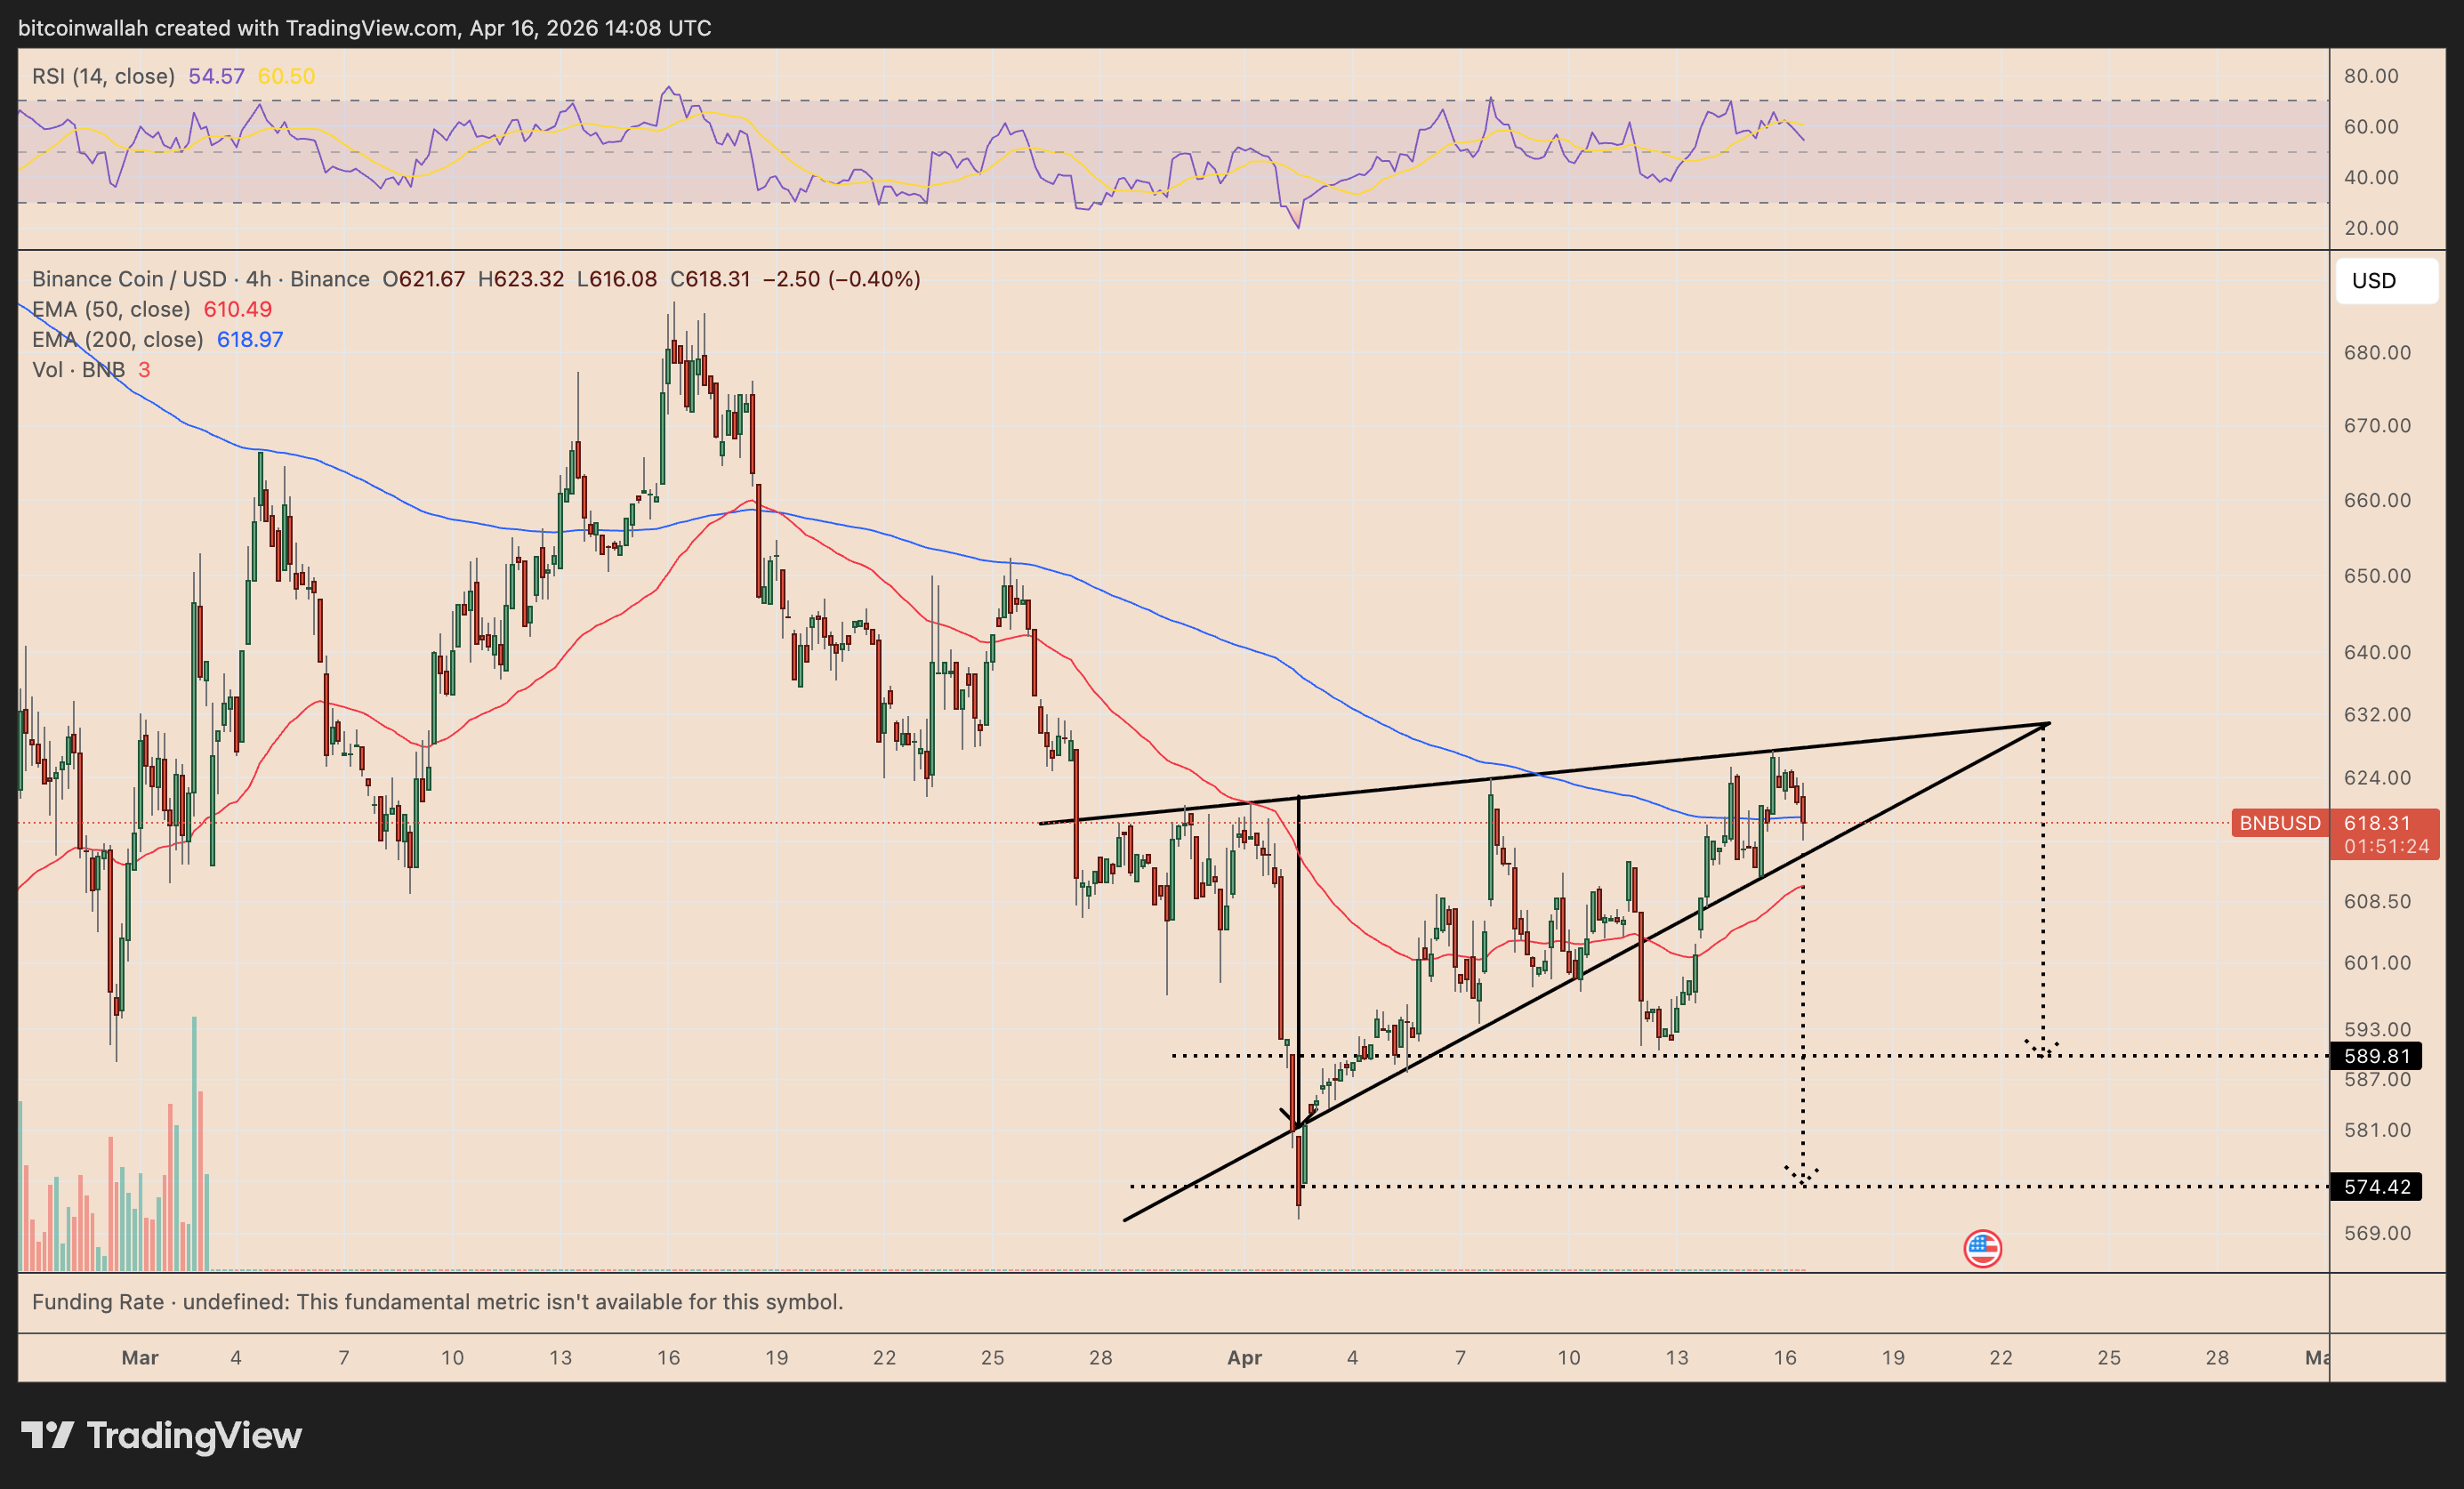Click the red BNBUSD price tag
This screenshot has width=2464, height=1489.
2279,823
